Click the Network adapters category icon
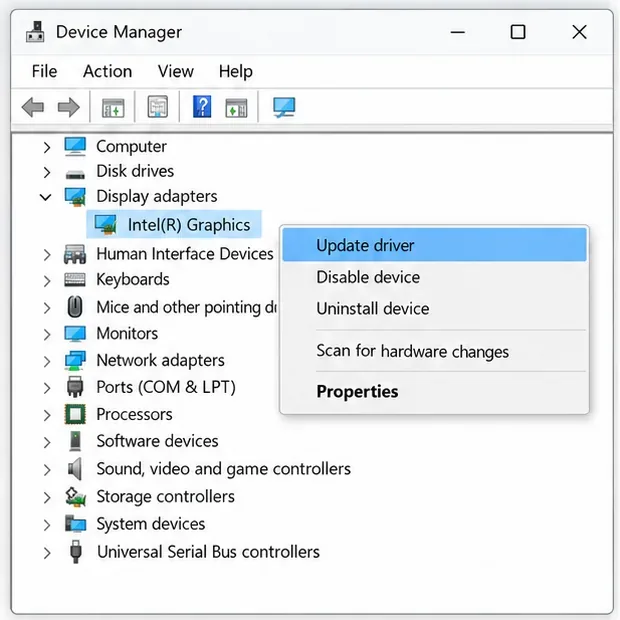 click(75, 360)
